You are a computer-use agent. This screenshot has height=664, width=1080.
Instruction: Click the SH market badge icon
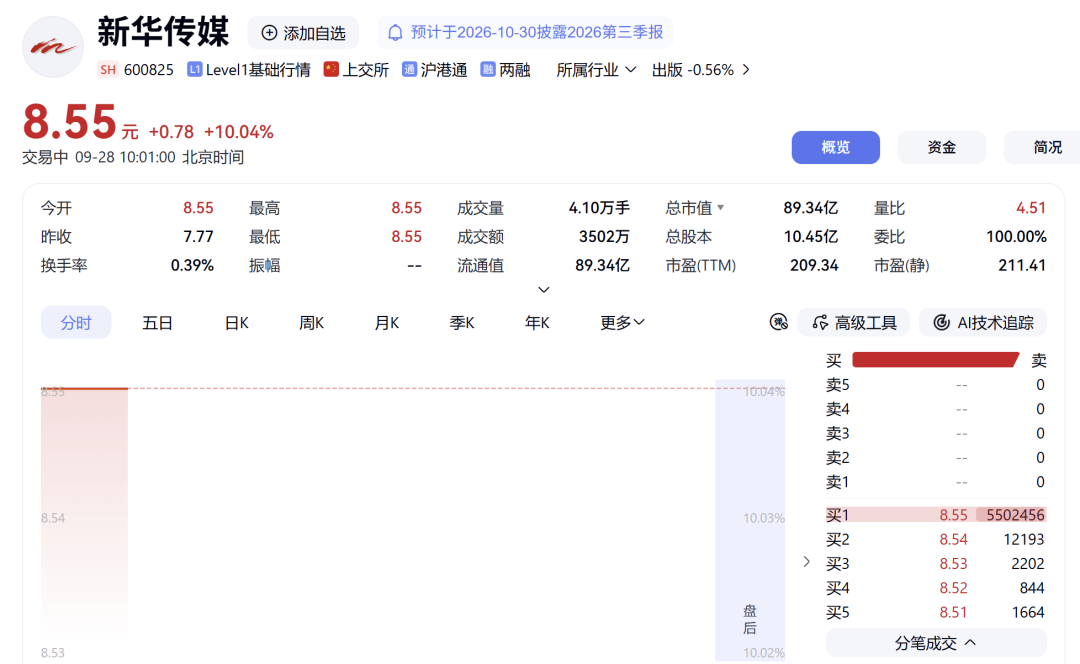[108, 70]
